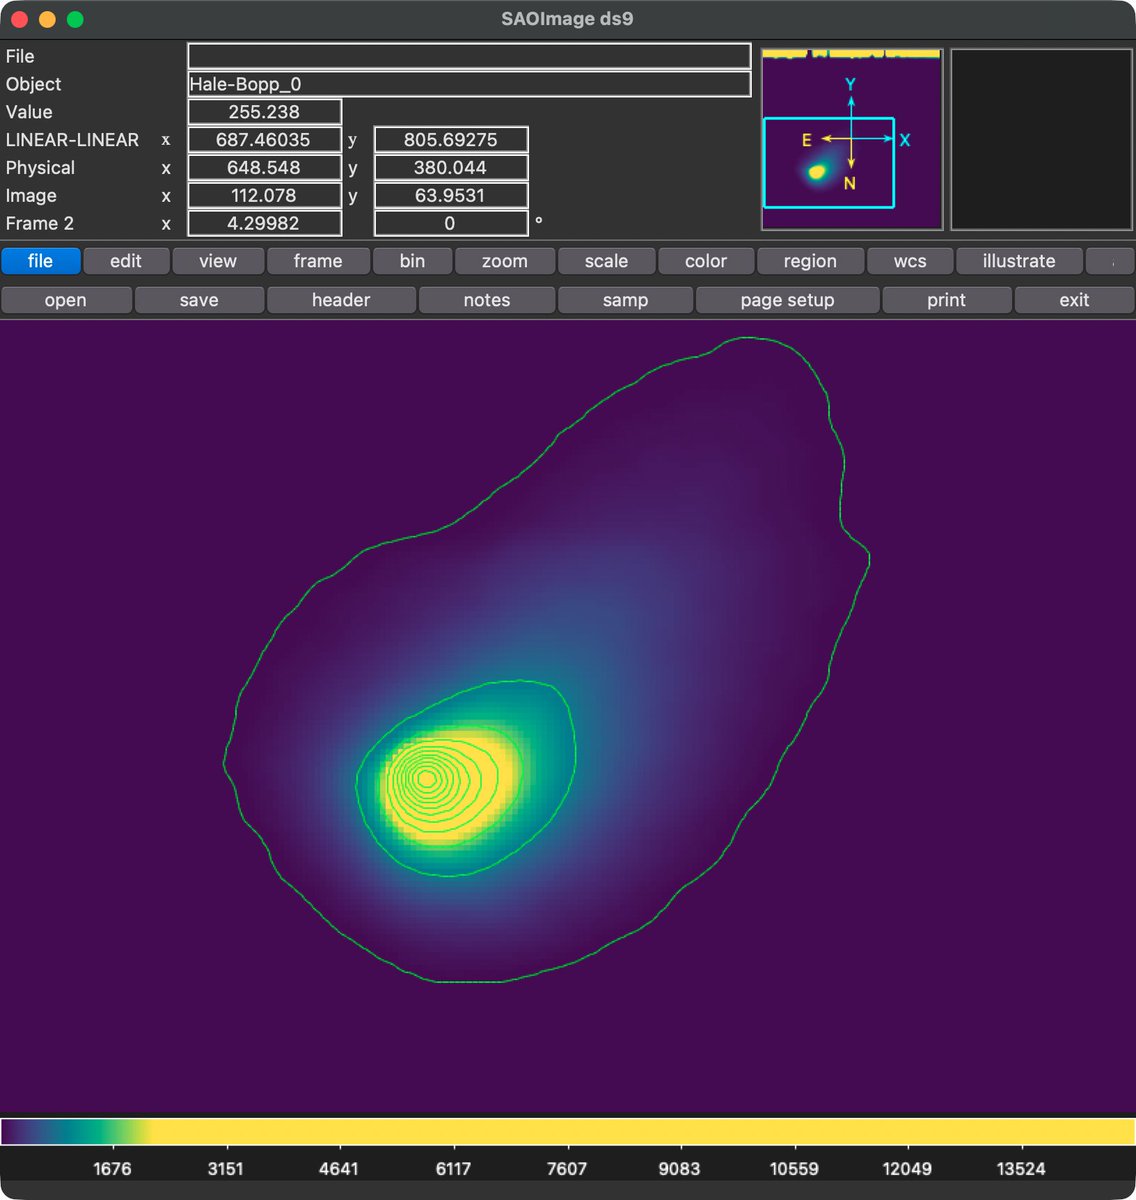Open the wcs menu button
Viewport: 1136px width, 1200px height.
910,261
